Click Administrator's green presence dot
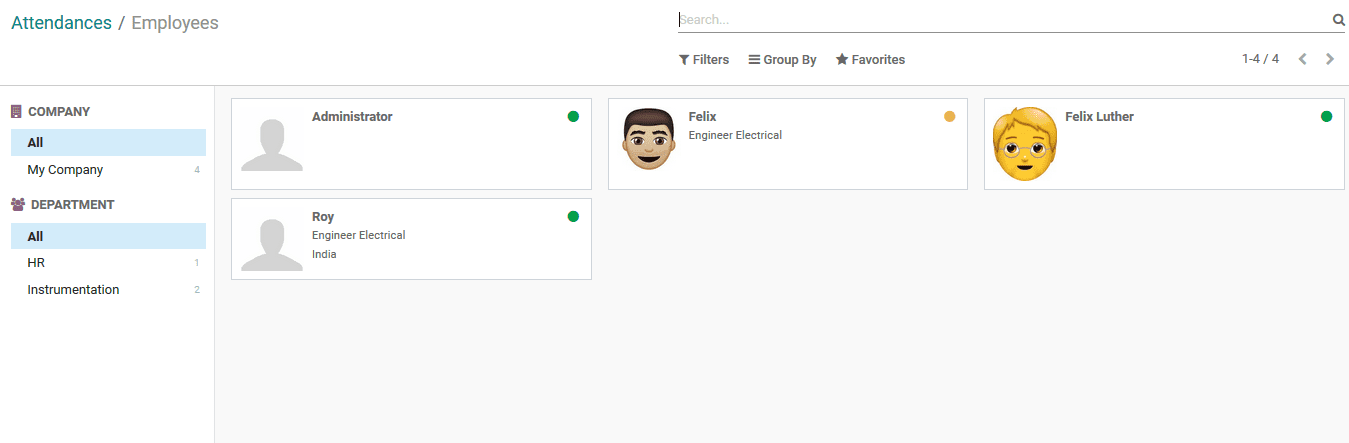Viewport: 1349px width, 443px height. tap(573, 116)
